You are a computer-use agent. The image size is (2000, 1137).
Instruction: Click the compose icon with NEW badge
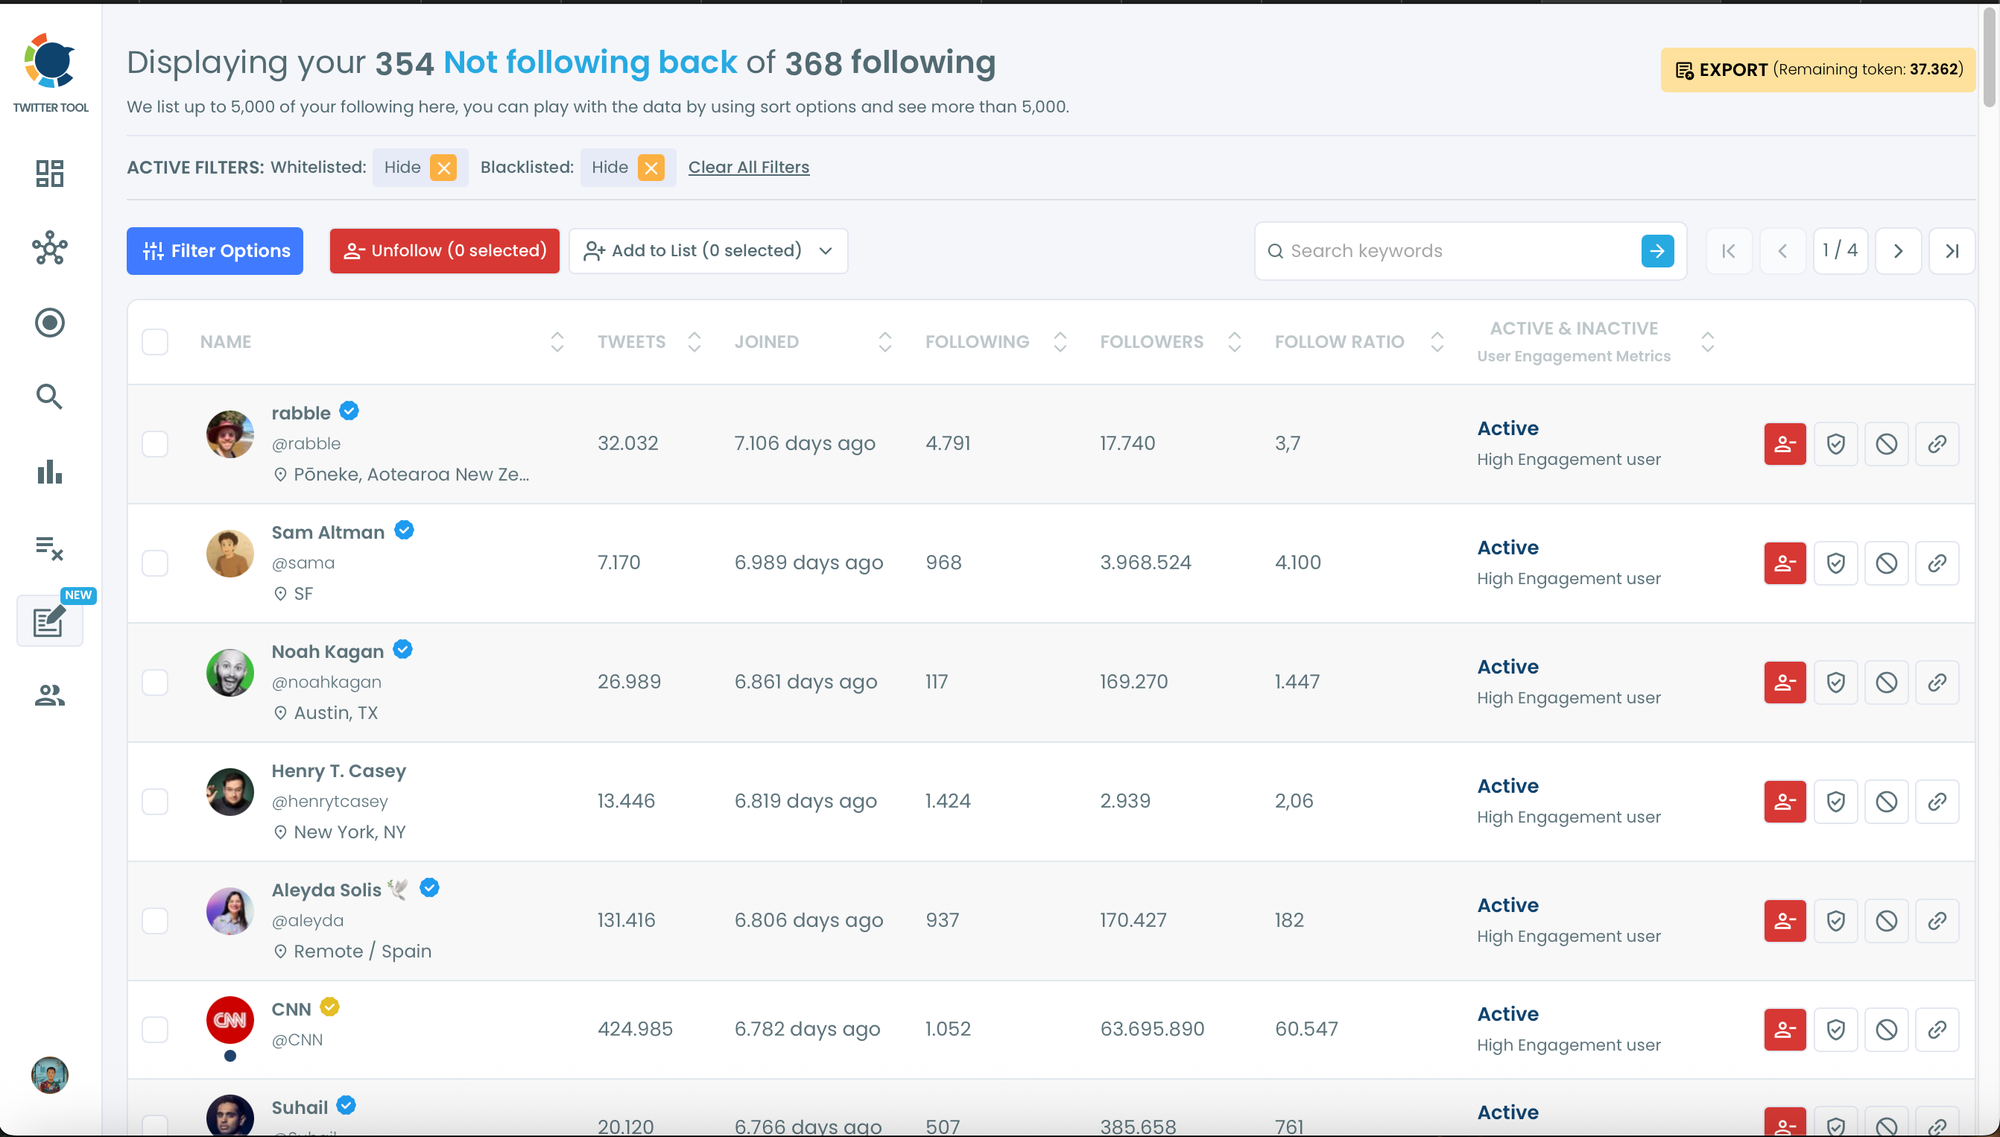(x=49, y=622)
